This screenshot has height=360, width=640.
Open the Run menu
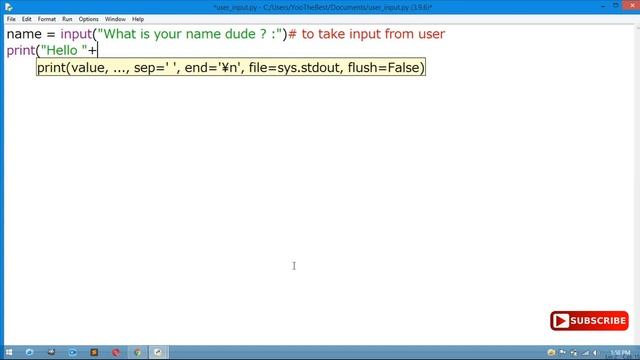click(x=67, y=19)
